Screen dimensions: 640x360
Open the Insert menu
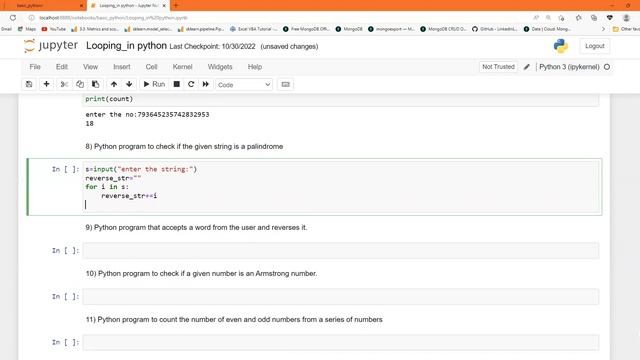122,67
